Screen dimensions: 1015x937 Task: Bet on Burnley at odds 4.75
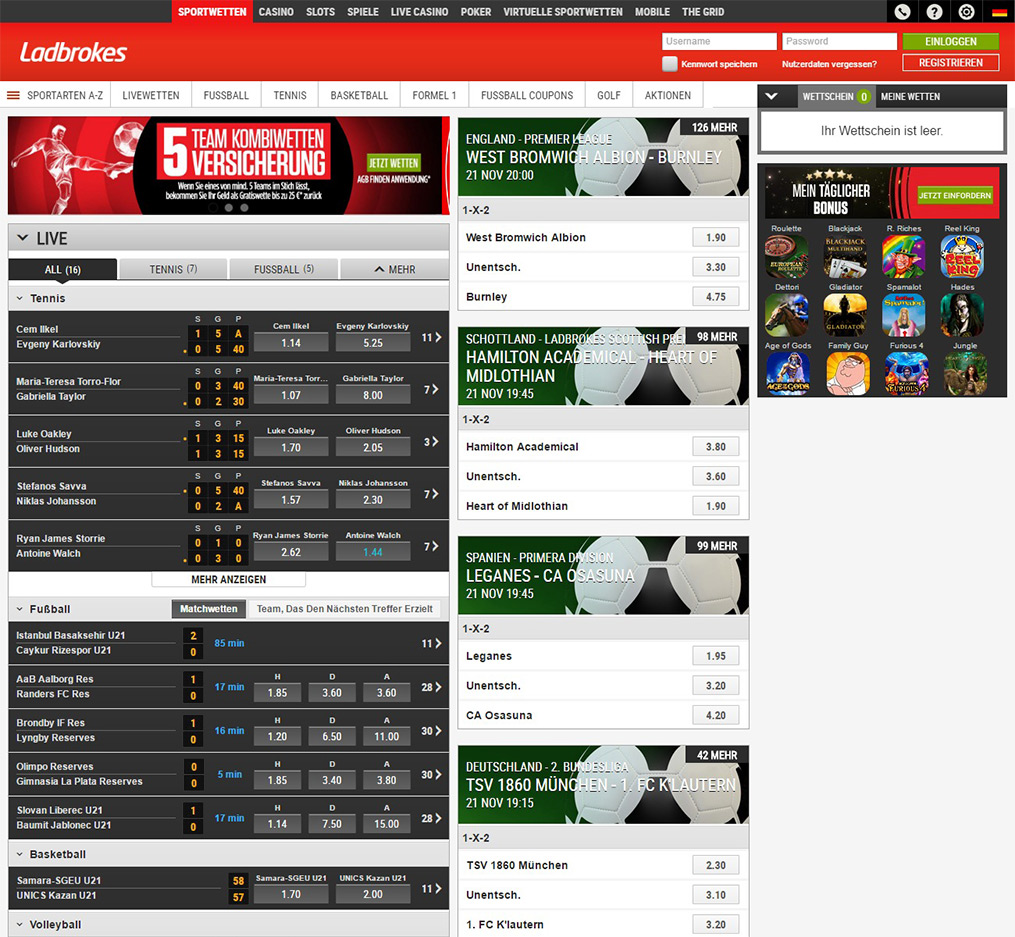click(715, 297)
